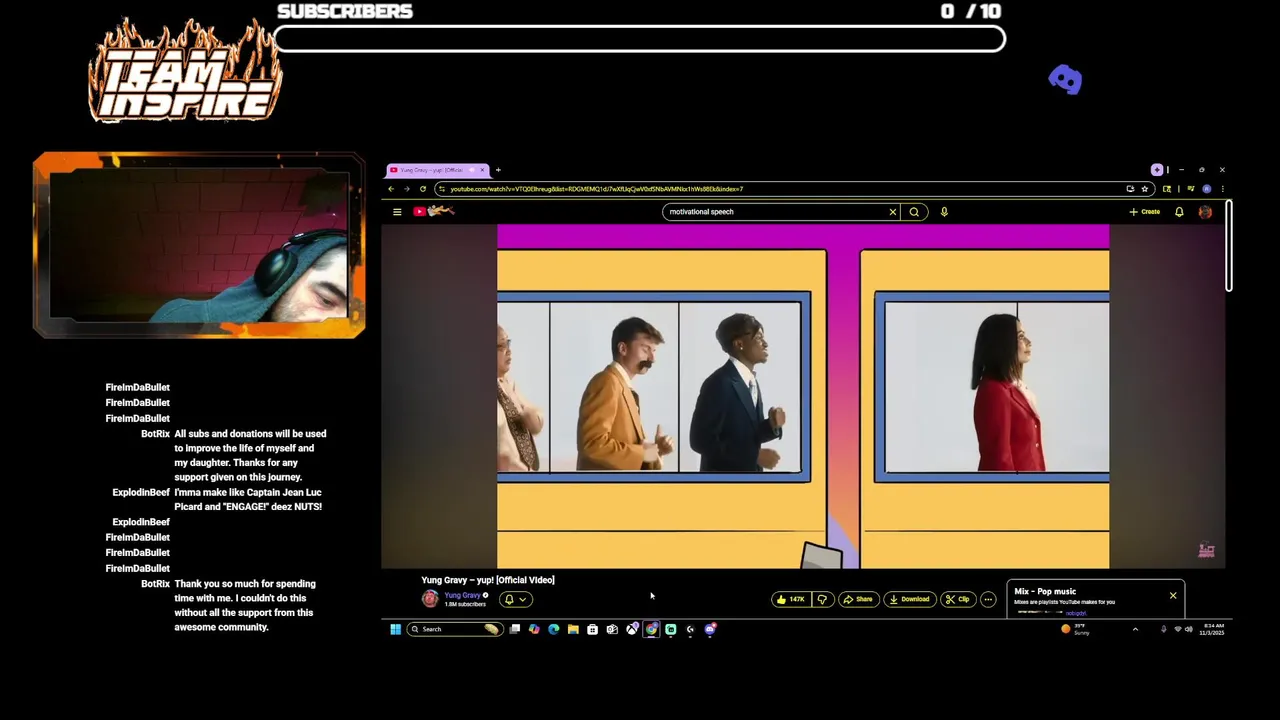Open the YouTube hamburger guide menu

coord(397,212)
